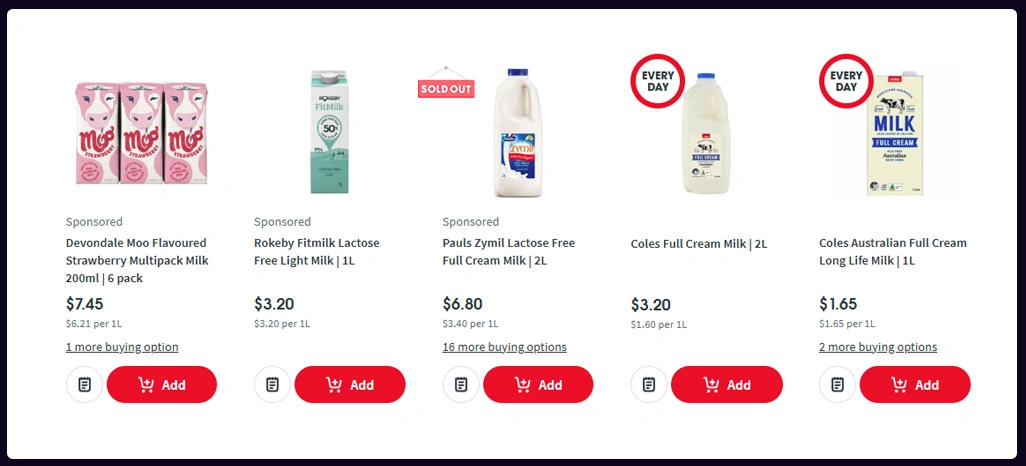Add Coles Long Life Milk to cart
Screen dimensions: 1026x466
(915, 385)
